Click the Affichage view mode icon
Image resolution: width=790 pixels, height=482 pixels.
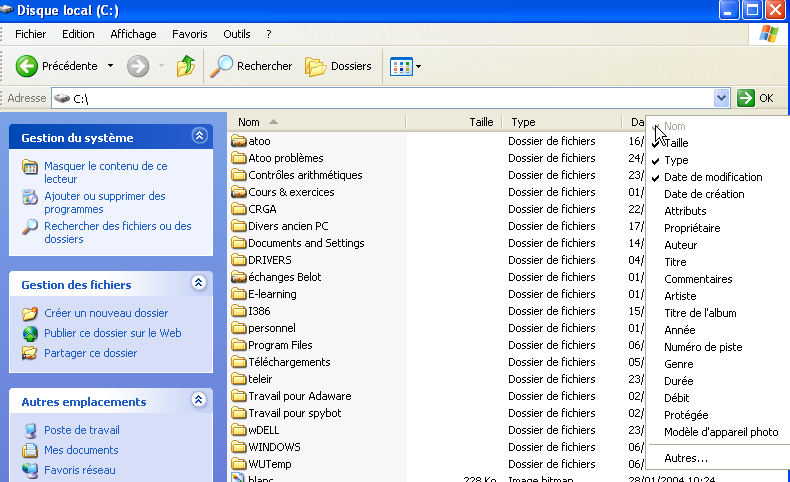[401, 66]
